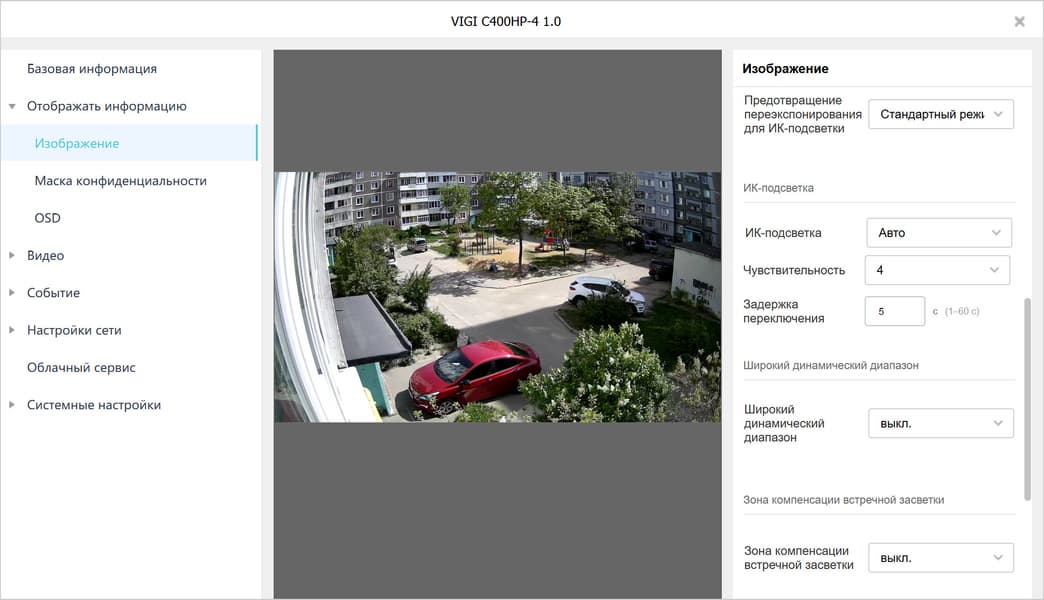
Task: Click the settings panel vertical scrollbar
Action: click(1027, 400)
